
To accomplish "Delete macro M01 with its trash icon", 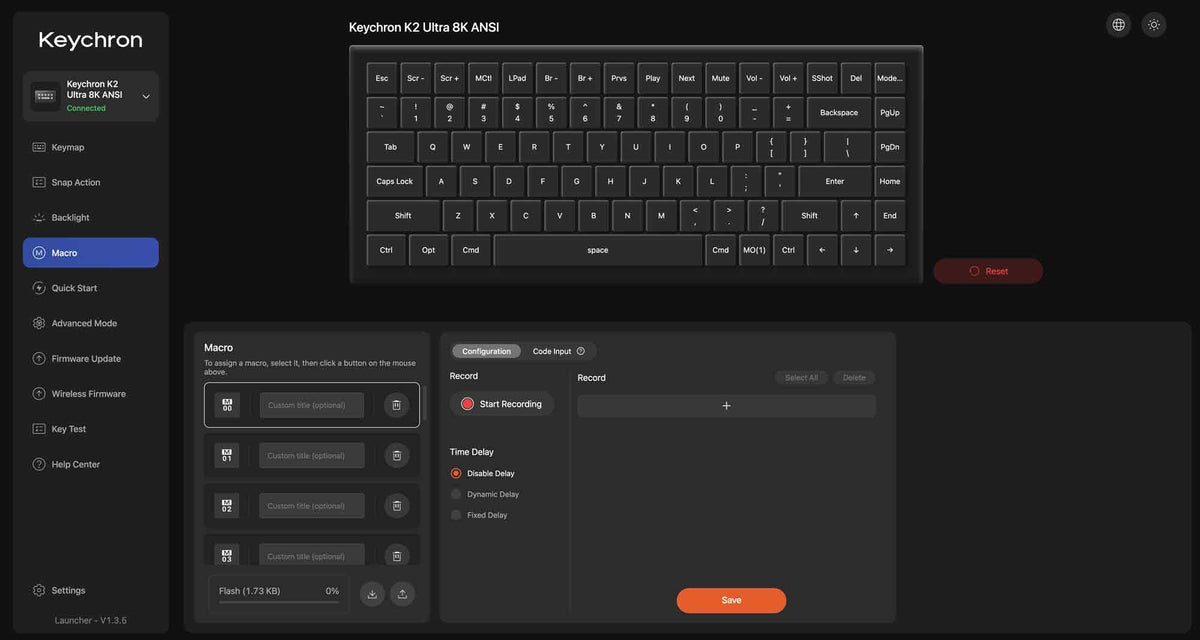I will [x=396, y=455].
